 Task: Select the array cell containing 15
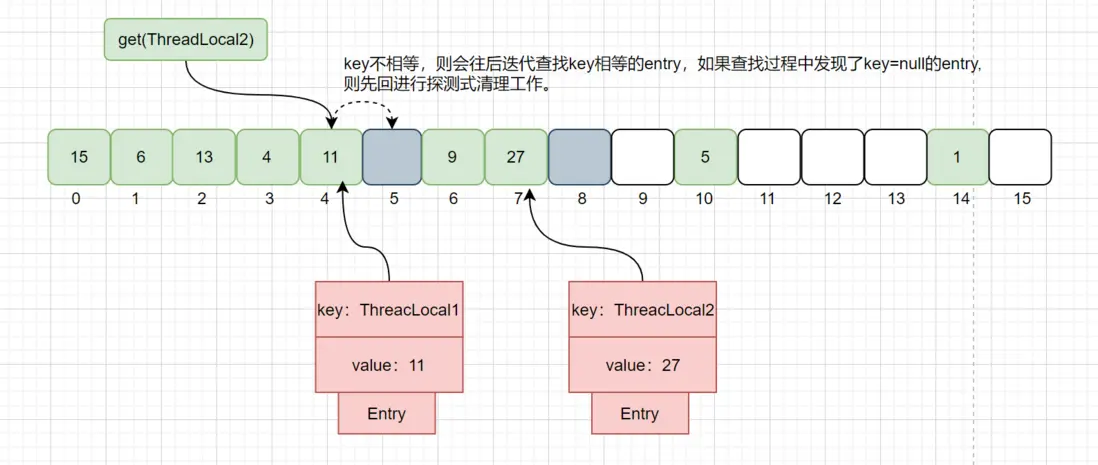coord(79,157)
